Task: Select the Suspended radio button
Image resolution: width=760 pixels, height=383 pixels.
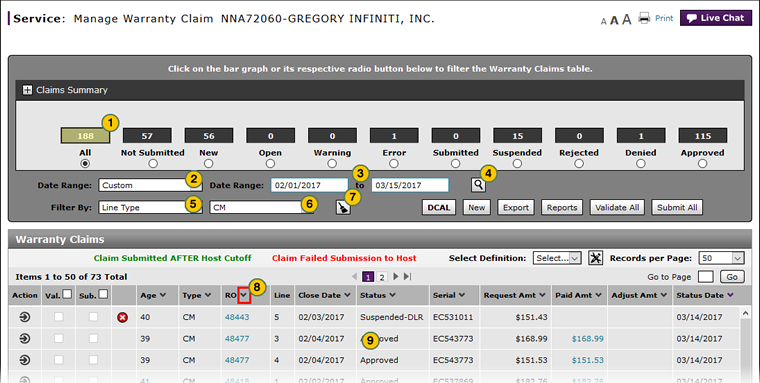Action: [517, 164]
